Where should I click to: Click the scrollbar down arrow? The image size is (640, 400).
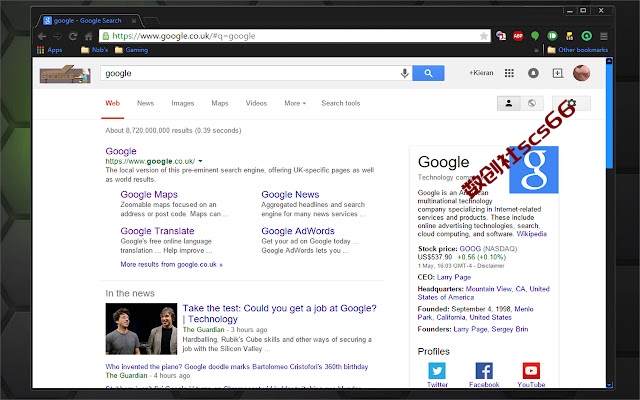pyautogui.click(x=609, y=384)
